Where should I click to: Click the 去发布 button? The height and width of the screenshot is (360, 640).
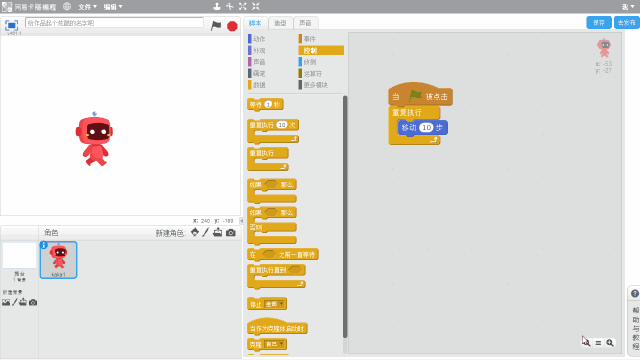coord(627,22)
